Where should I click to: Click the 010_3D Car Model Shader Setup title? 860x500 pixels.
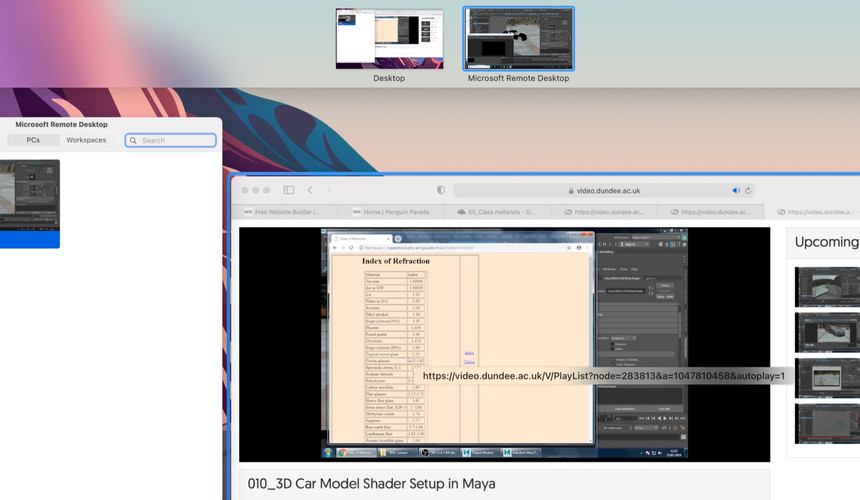371,484
